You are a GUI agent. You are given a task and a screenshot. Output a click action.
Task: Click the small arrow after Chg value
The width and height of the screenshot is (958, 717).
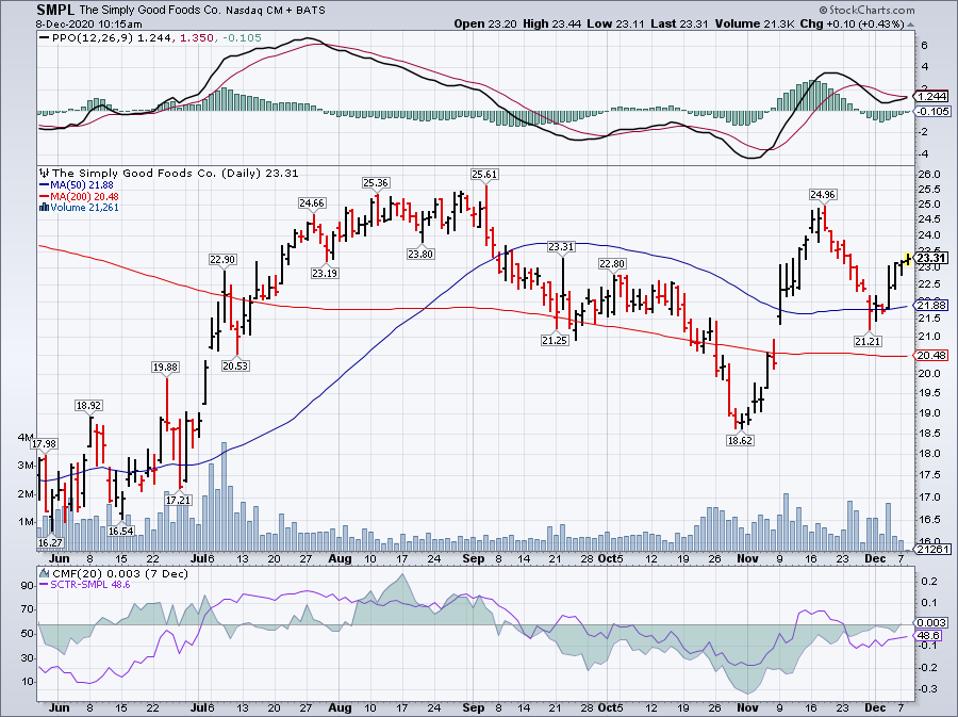pyautogui.click(x=911, y=25)
